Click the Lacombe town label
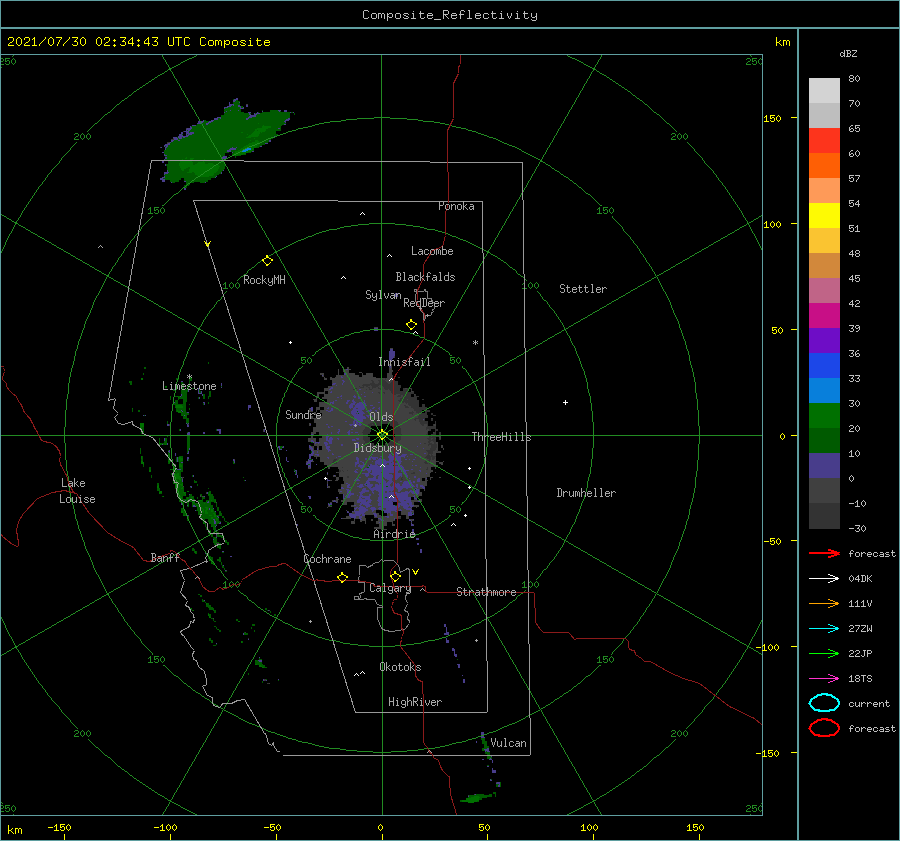900x841 pixels. click(432, 251)
